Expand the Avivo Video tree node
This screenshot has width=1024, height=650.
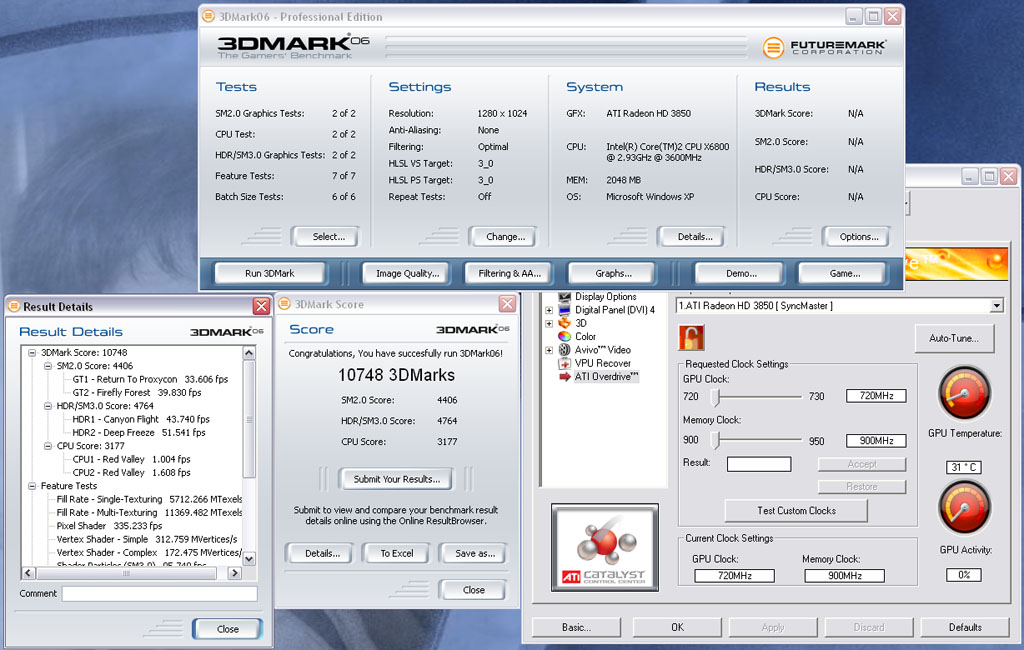tap(549, 350)
